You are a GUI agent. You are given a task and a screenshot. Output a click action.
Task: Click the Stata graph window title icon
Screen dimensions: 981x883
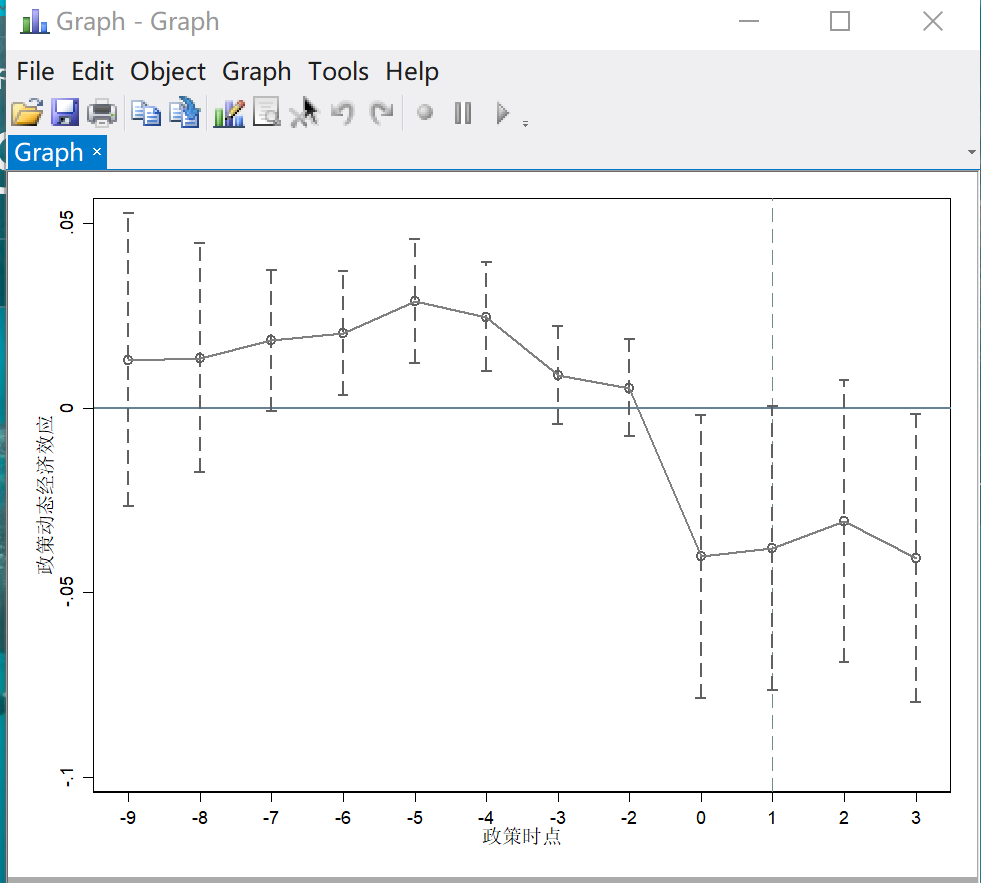34,22
